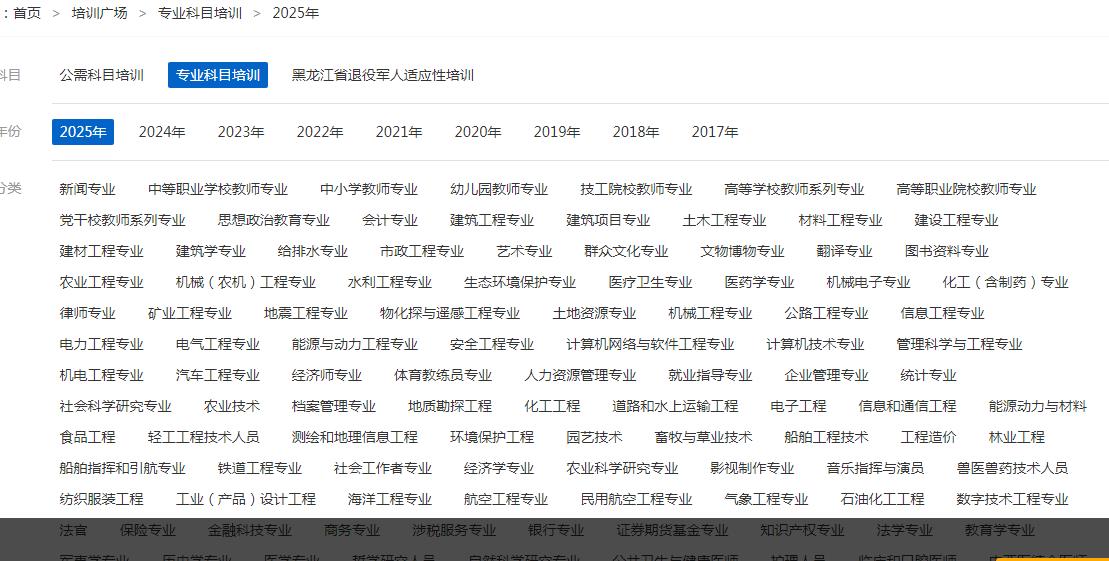This screenshot has width=1109, height=561.
Task: Open the 工程造价 category
Action: [x=928, y=437]
